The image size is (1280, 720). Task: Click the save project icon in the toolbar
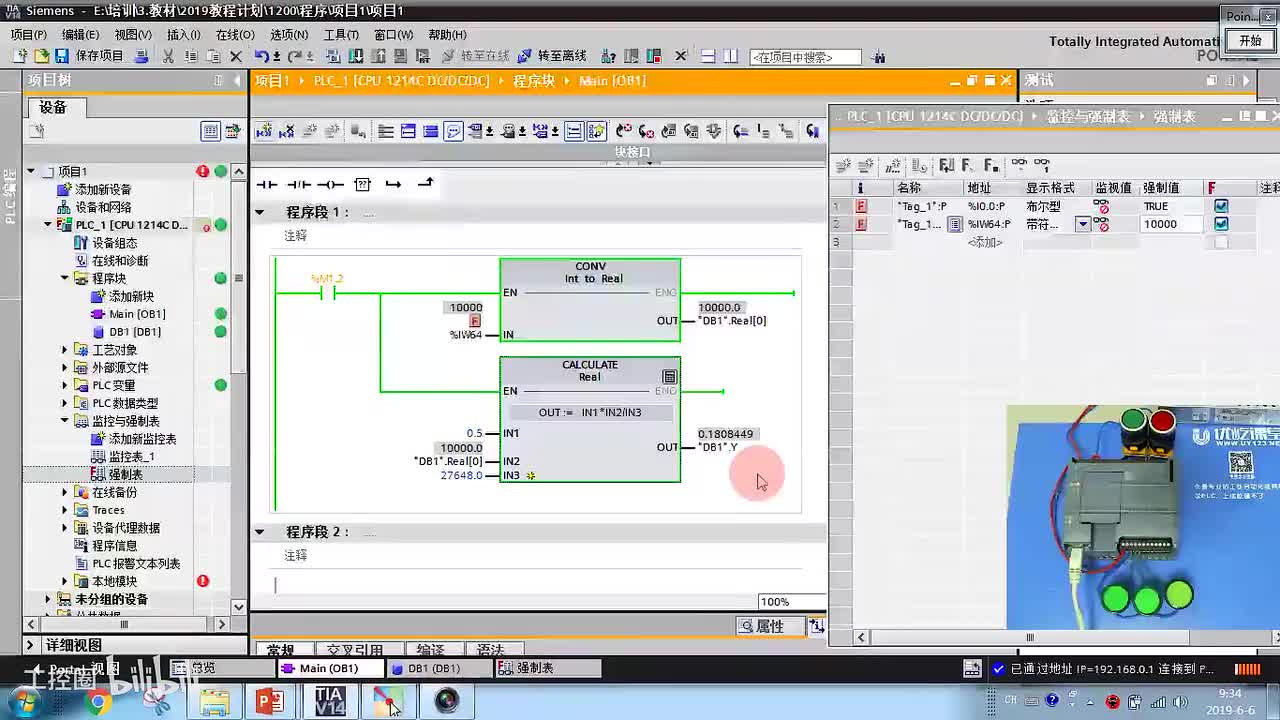64,56
